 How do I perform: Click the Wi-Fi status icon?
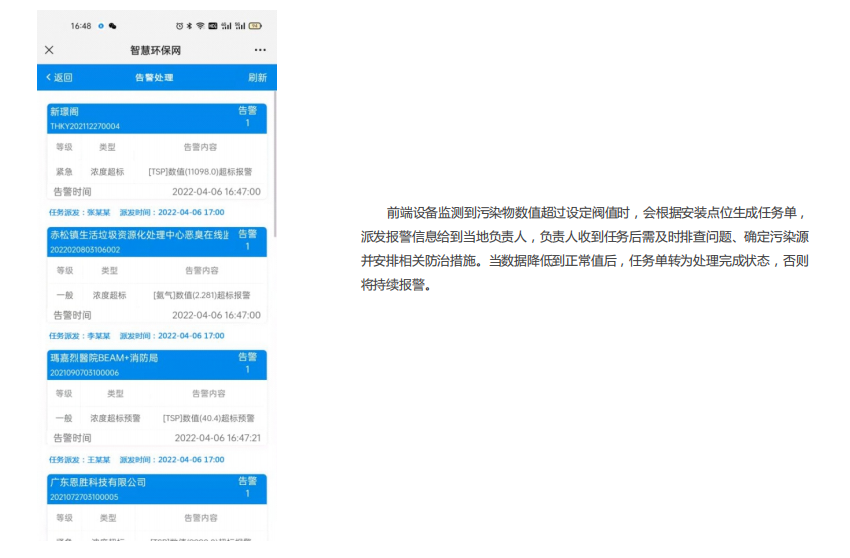click(x=200, y=25)
